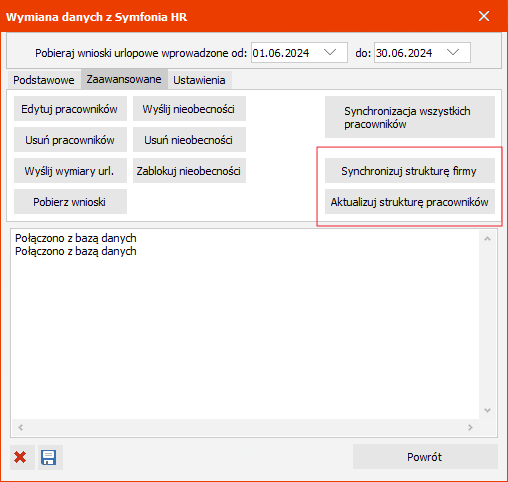This screenshot has width=508, height=482.
Task: Click the log scroll up arrow
Action: pyautogui.click(x=487, y=239)
